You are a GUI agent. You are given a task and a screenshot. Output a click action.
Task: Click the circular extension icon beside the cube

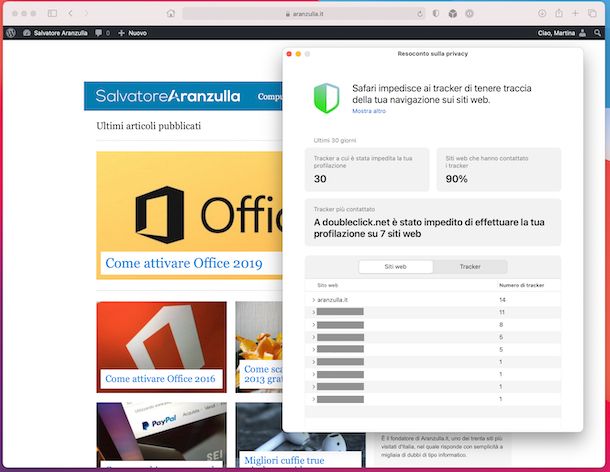pos(469,14)
